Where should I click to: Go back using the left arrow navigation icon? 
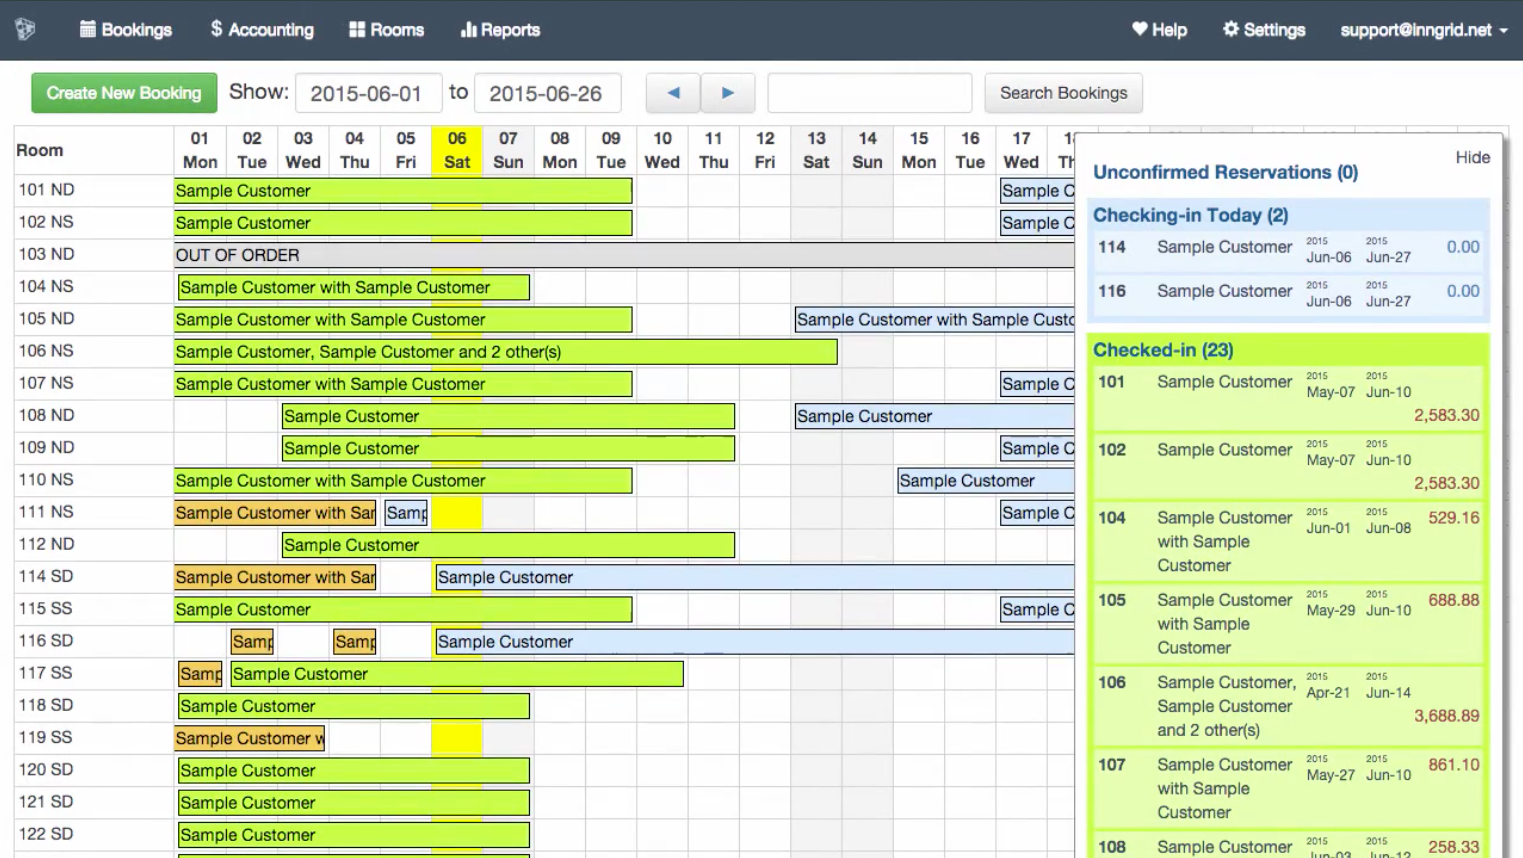click(672, 92)
